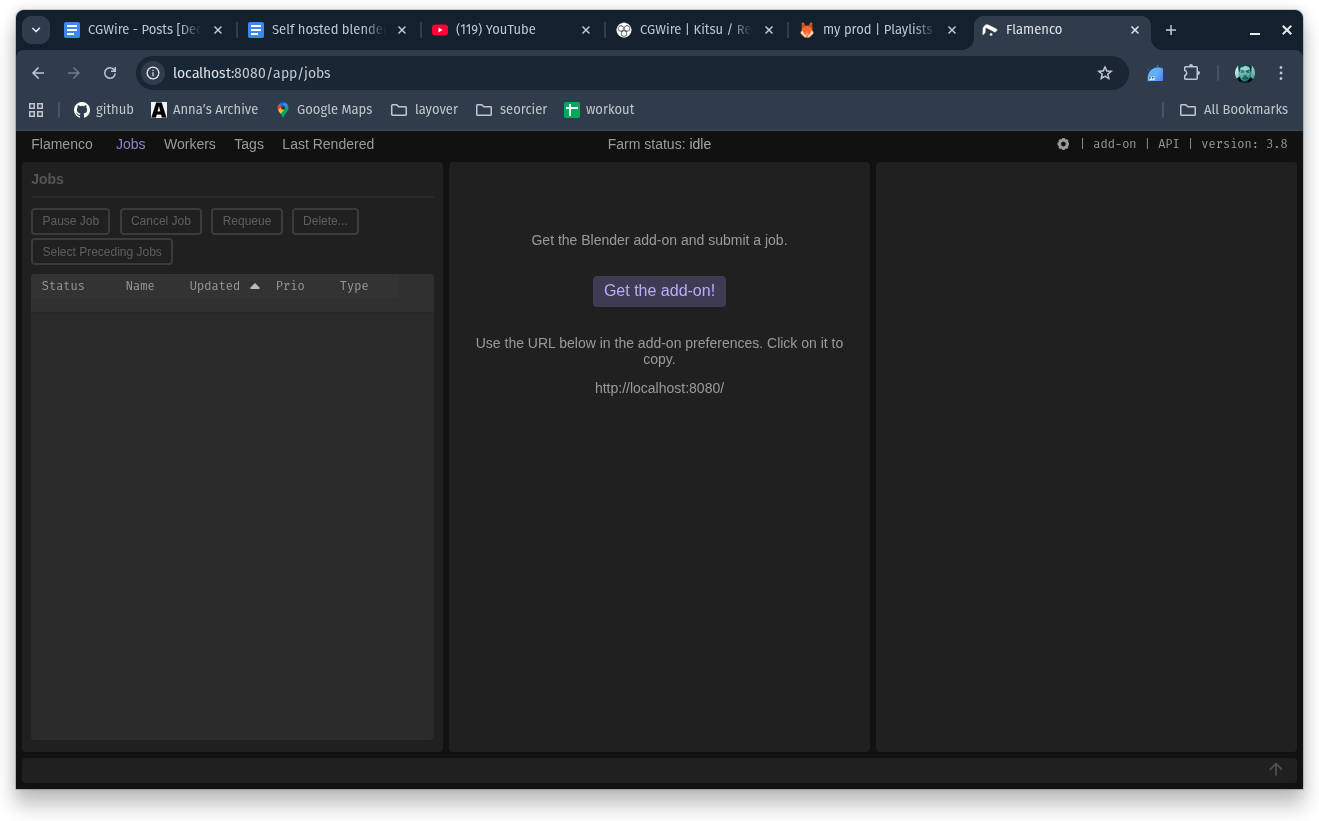This screenshot has width=1319, height=821.
Task: Close the Flamenco tab
Action: coord(1135,30)
